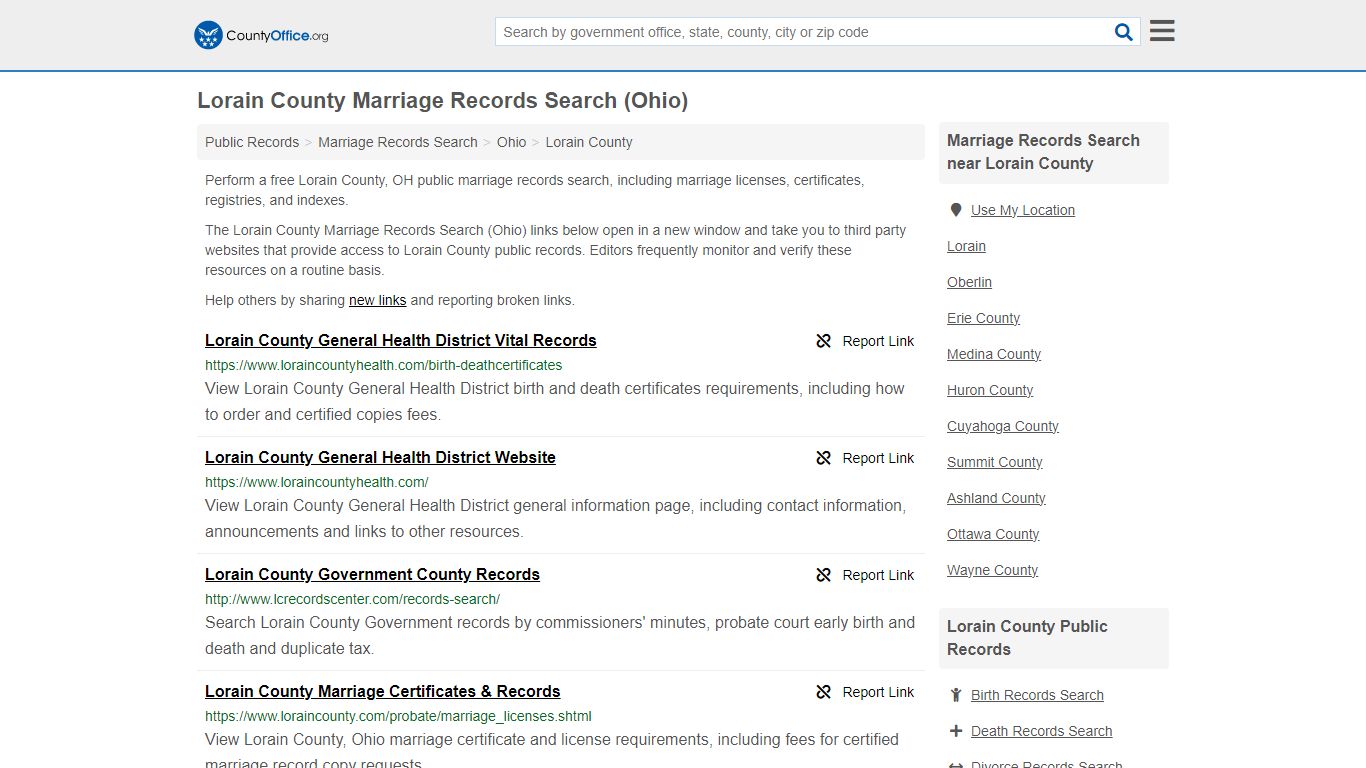Open Ashland County link
Viewport: 1366px width, 768px height.
(996, 498)
